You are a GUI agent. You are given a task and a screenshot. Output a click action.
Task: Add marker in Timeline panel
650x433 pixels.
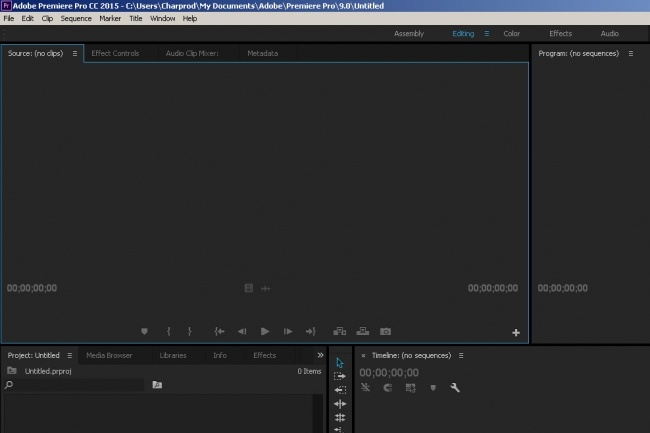coord(433,388)
